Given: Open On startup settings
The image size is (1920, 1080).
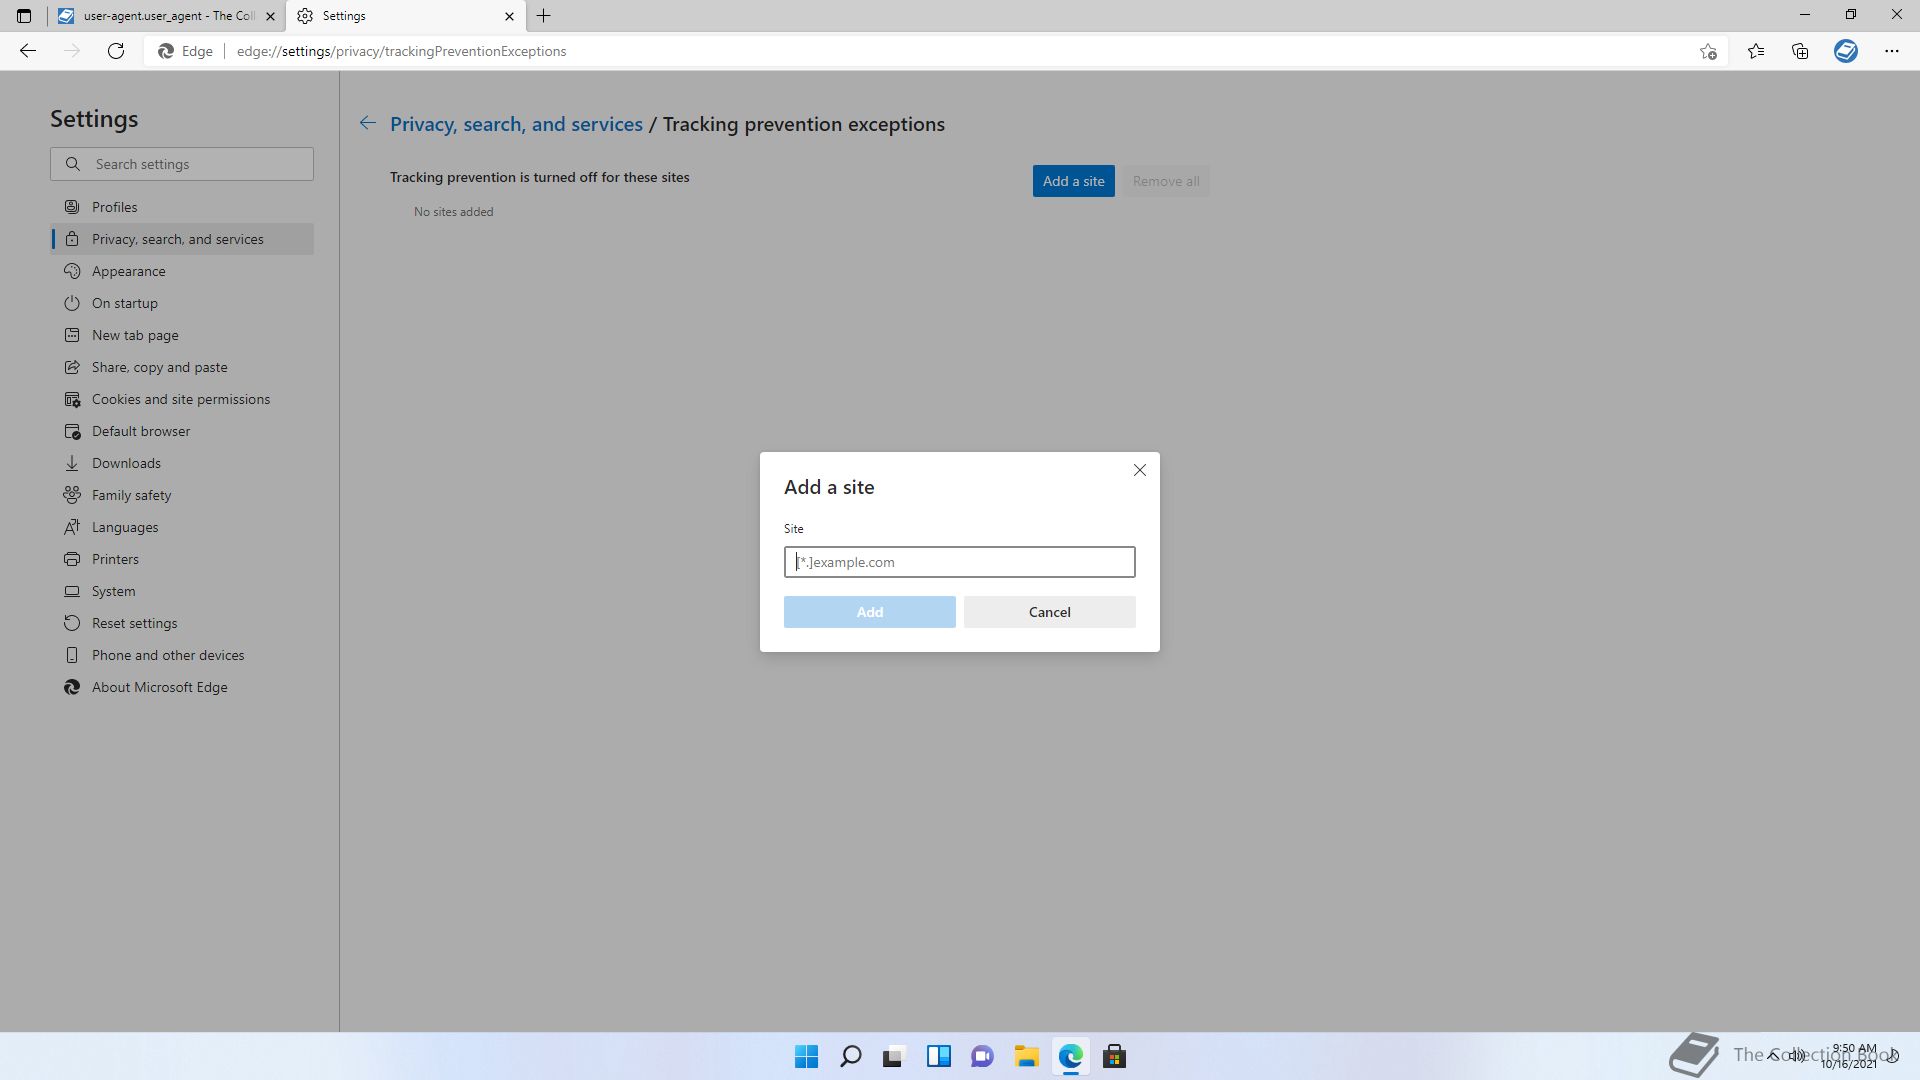Looking at the screenshot, I should 182,303.
